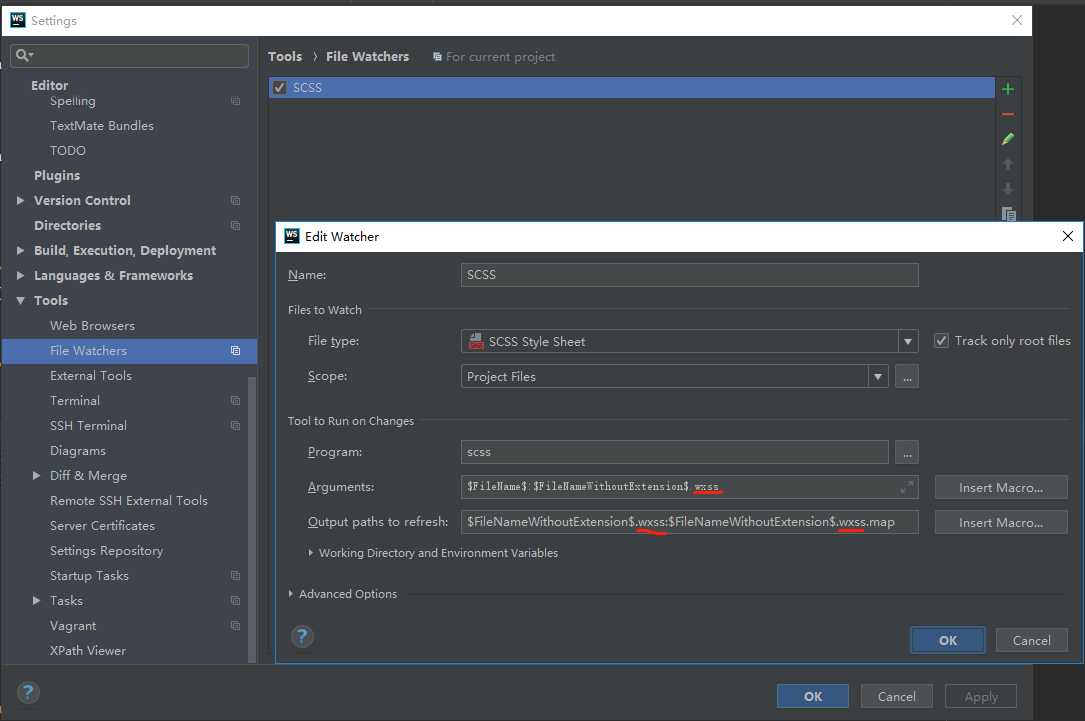Click the settings tree vertical scrollbar
The image size is (1085, 721).
pos(252,519)
